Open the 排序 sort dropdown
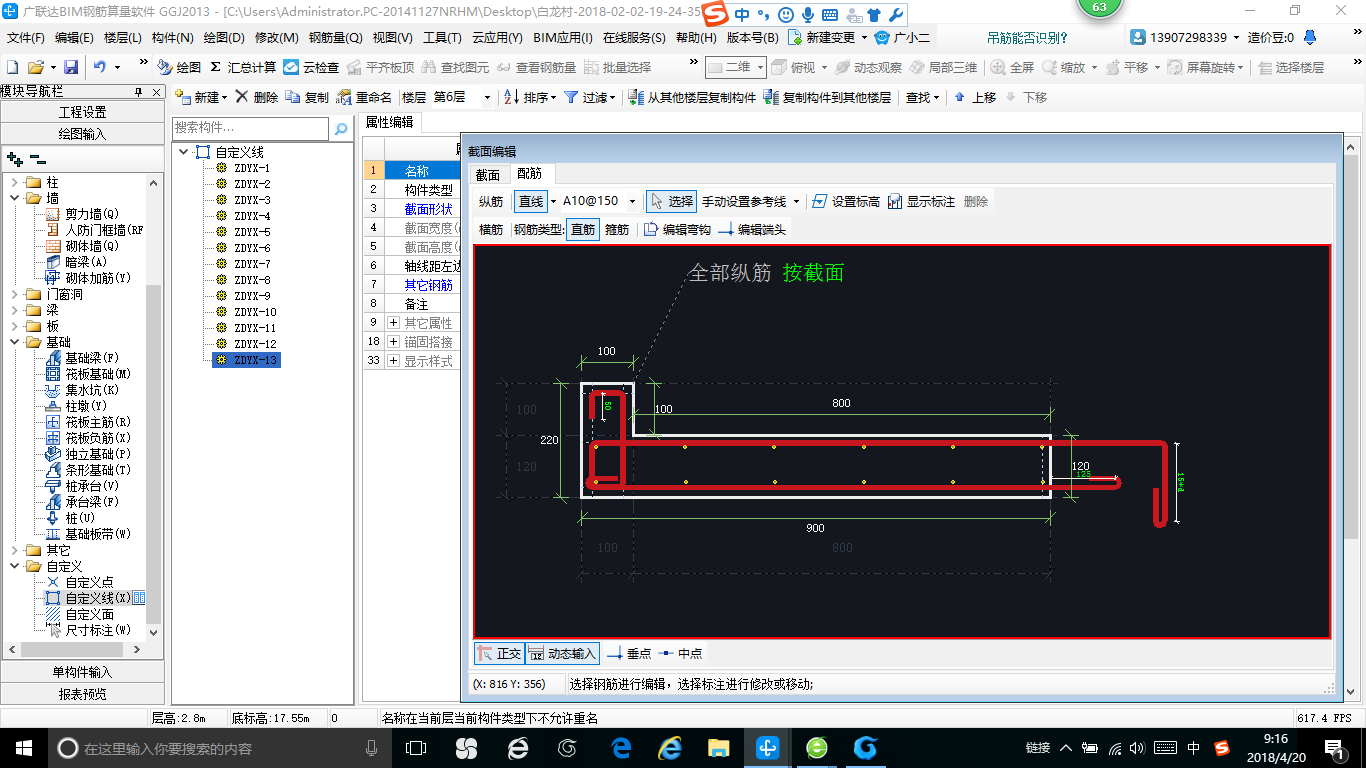The width and height of the screenshot is (1366, 768). [530, 97]
